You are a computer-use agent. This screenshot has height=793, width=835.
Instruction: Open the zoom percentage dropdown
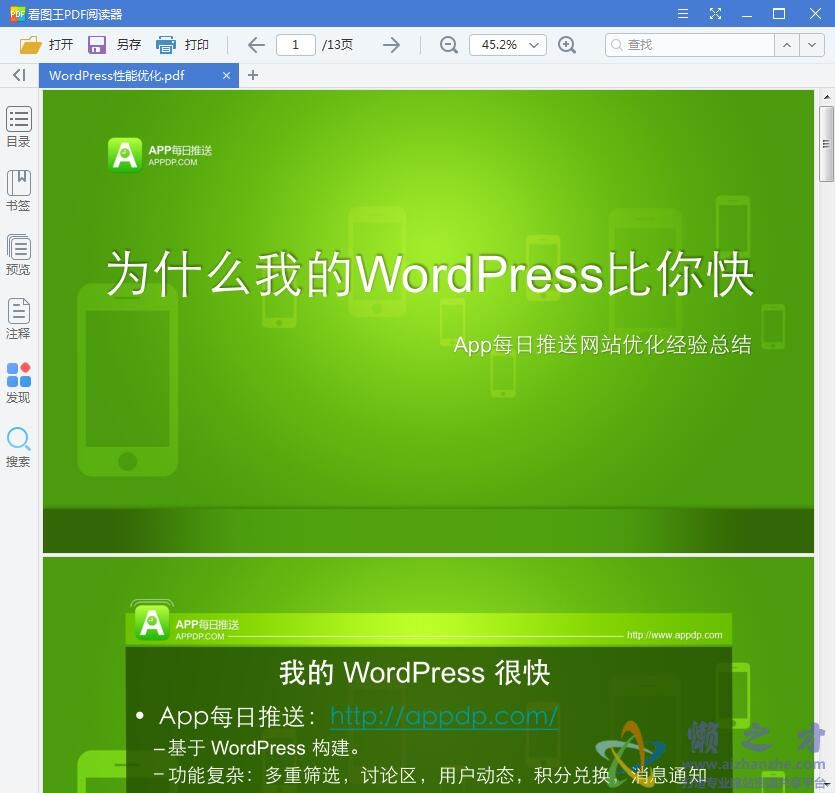coord(533,44)
